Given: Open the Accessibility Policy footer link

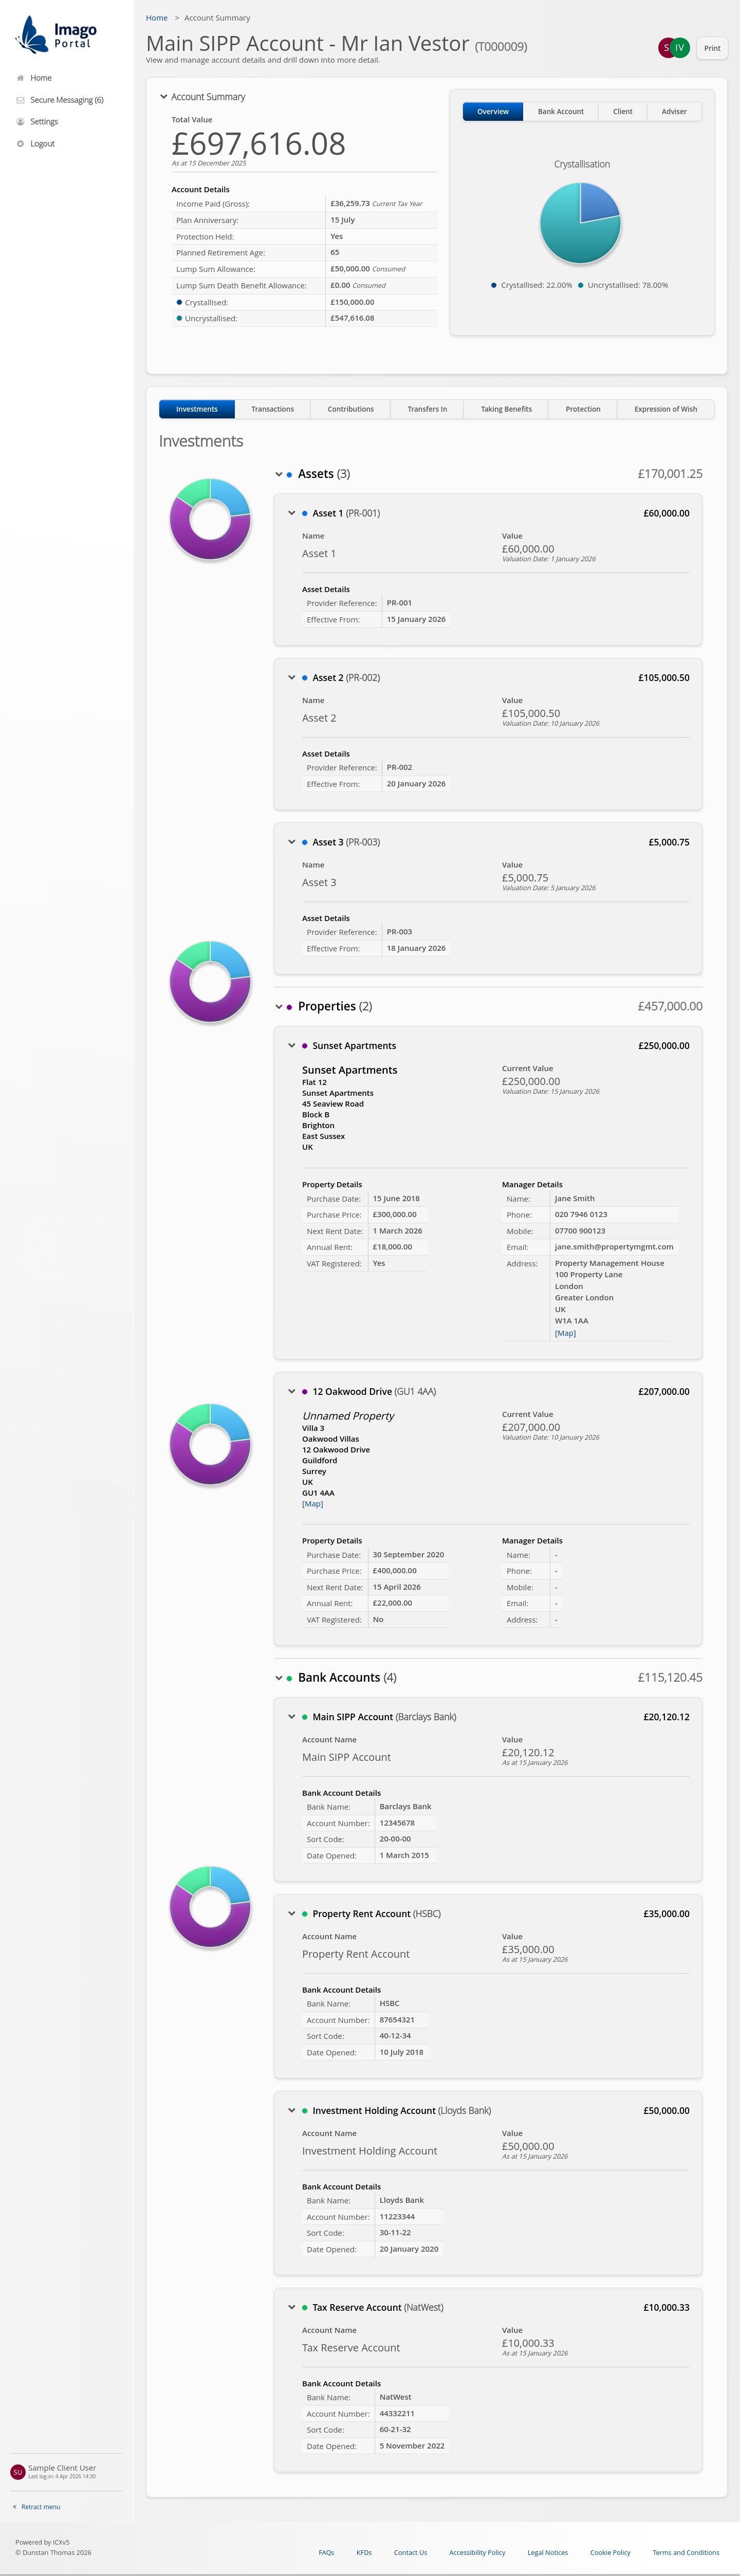Looking at the screenshot, I should 477,2552.
